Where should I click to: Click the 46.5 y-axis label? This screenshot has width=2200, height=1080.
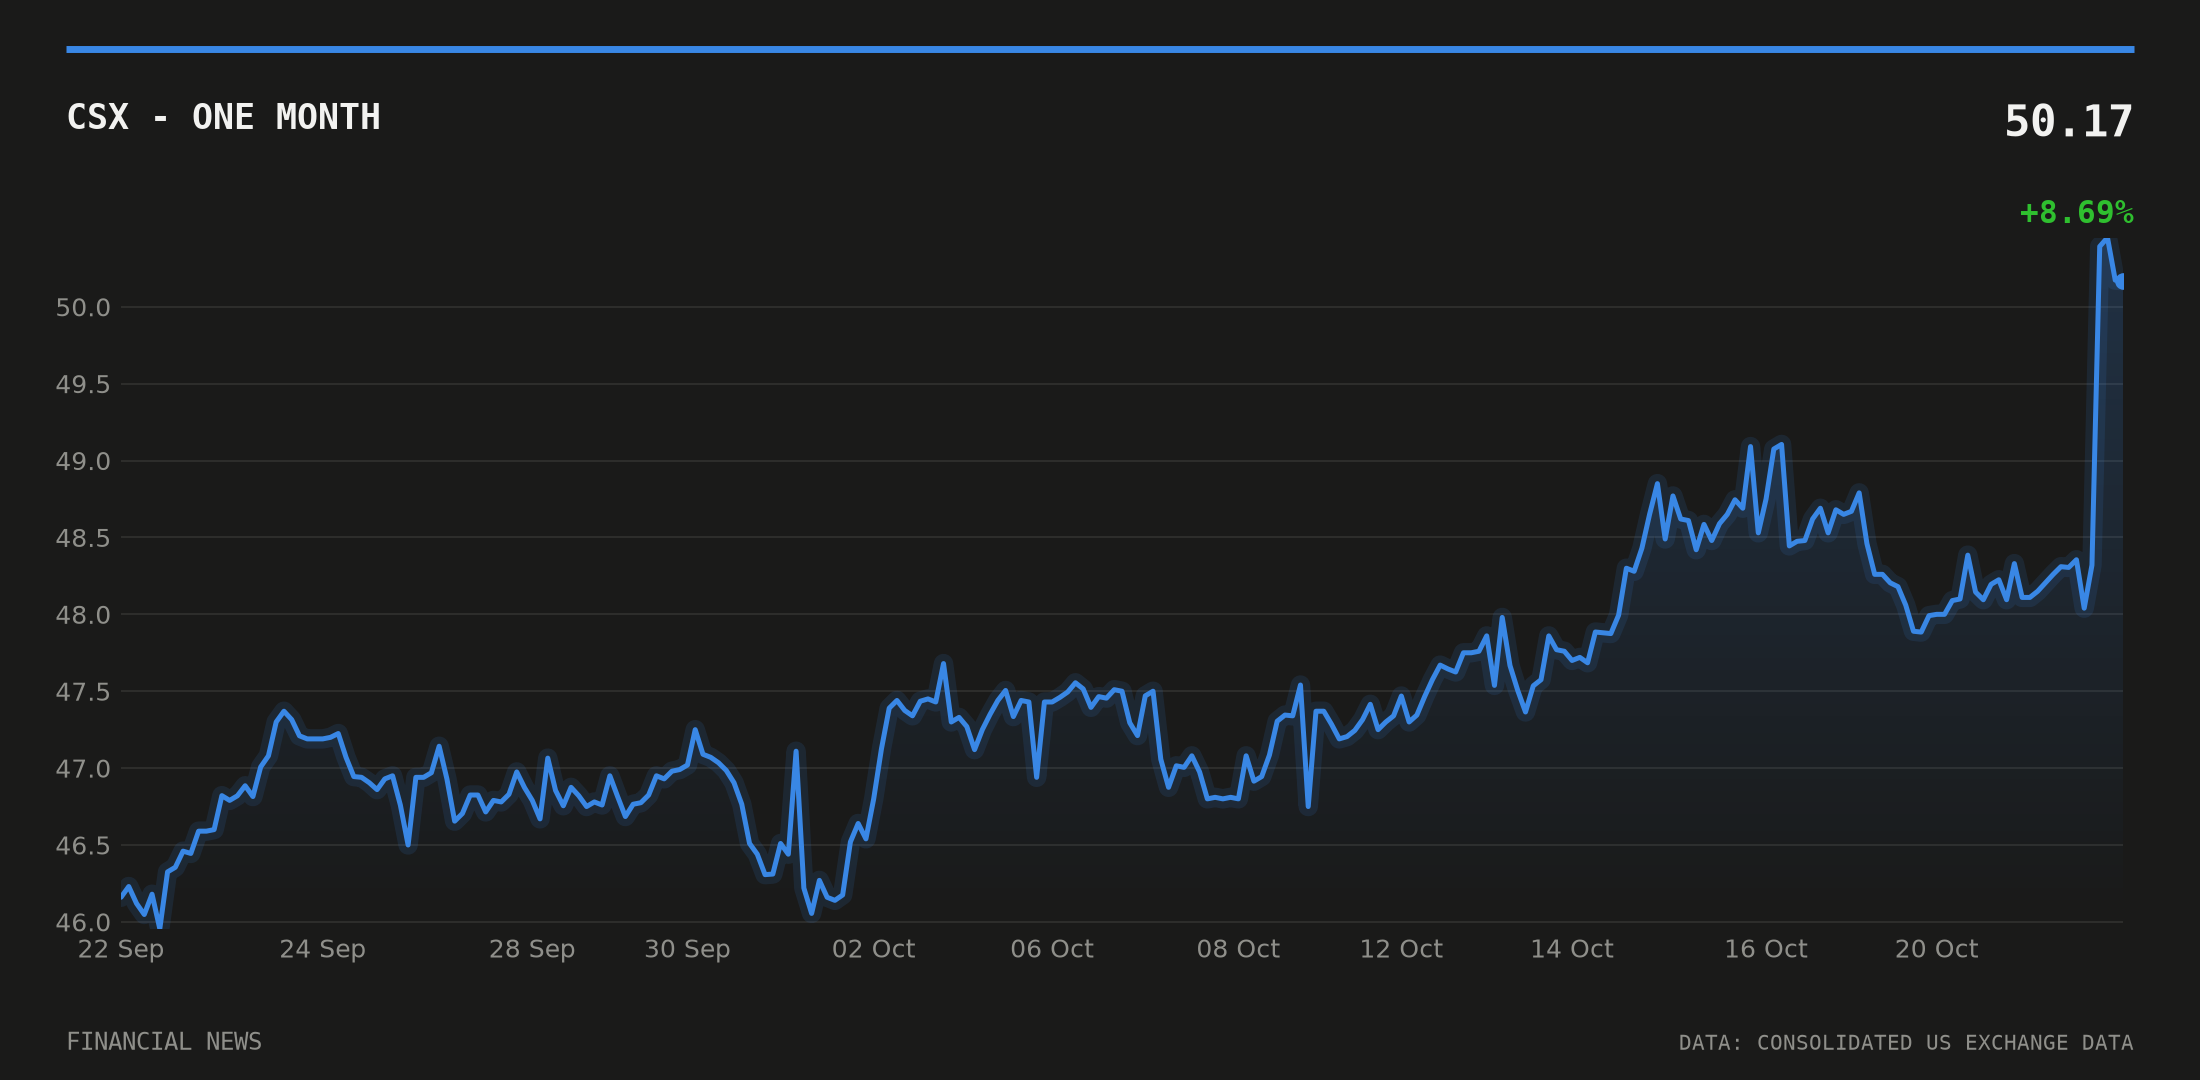(83, 846)
